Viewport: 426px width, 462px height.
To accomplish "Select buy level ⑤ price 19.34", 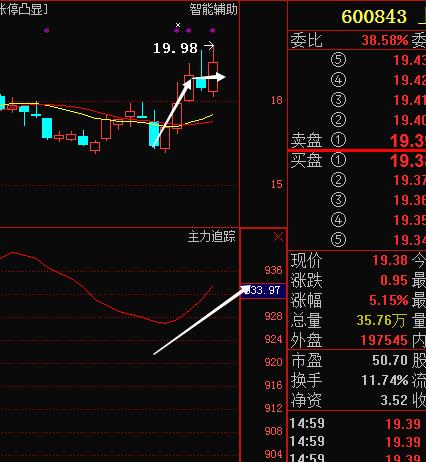I will [x=409, y=240].
